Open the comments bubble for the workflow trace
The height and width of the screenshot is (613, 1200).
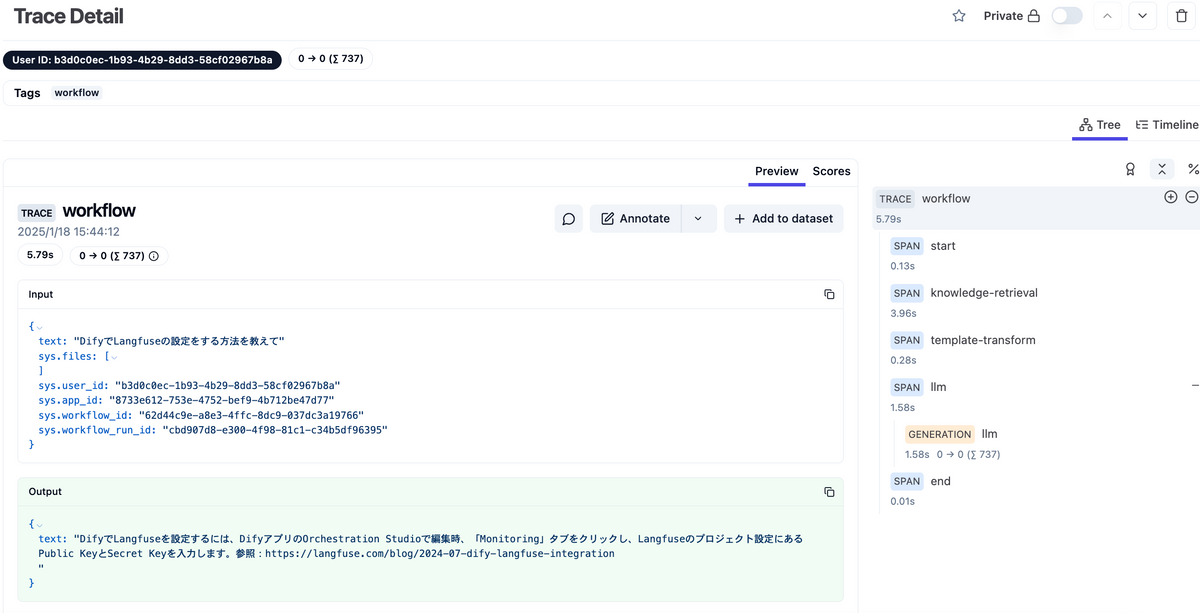569,218
